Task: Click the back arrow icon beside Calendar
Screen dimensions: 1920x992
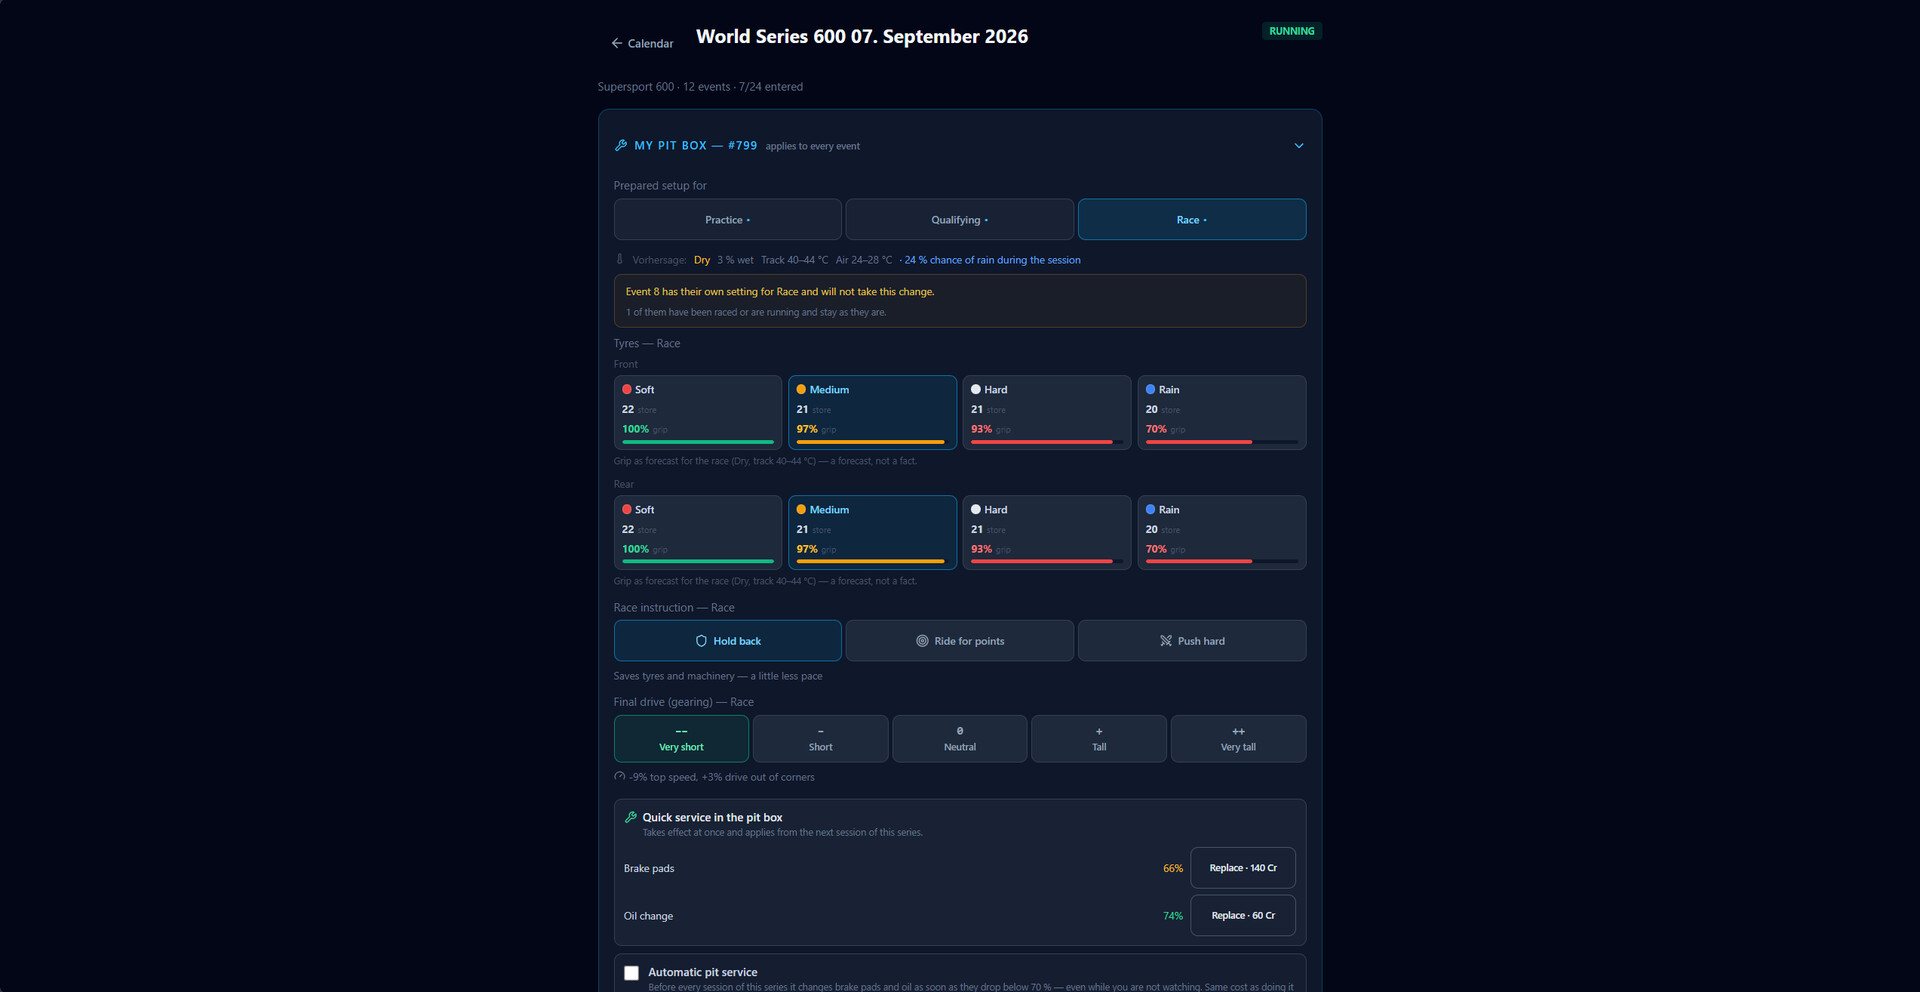Action: (617, 43)
